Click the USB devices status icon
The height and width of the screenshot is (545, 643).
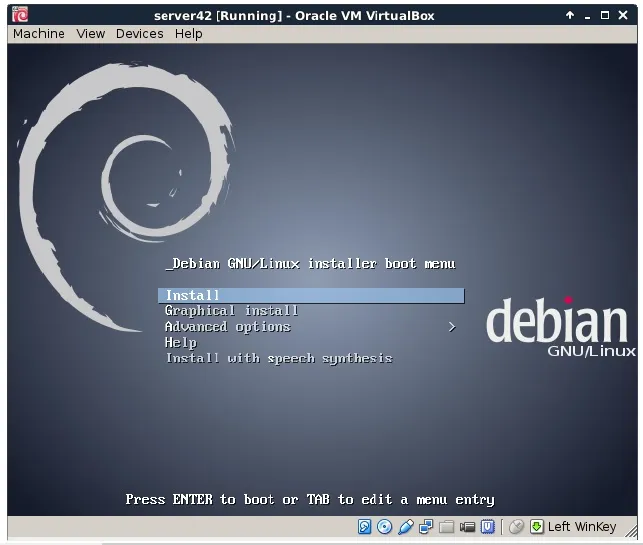[x=405, y=527]
